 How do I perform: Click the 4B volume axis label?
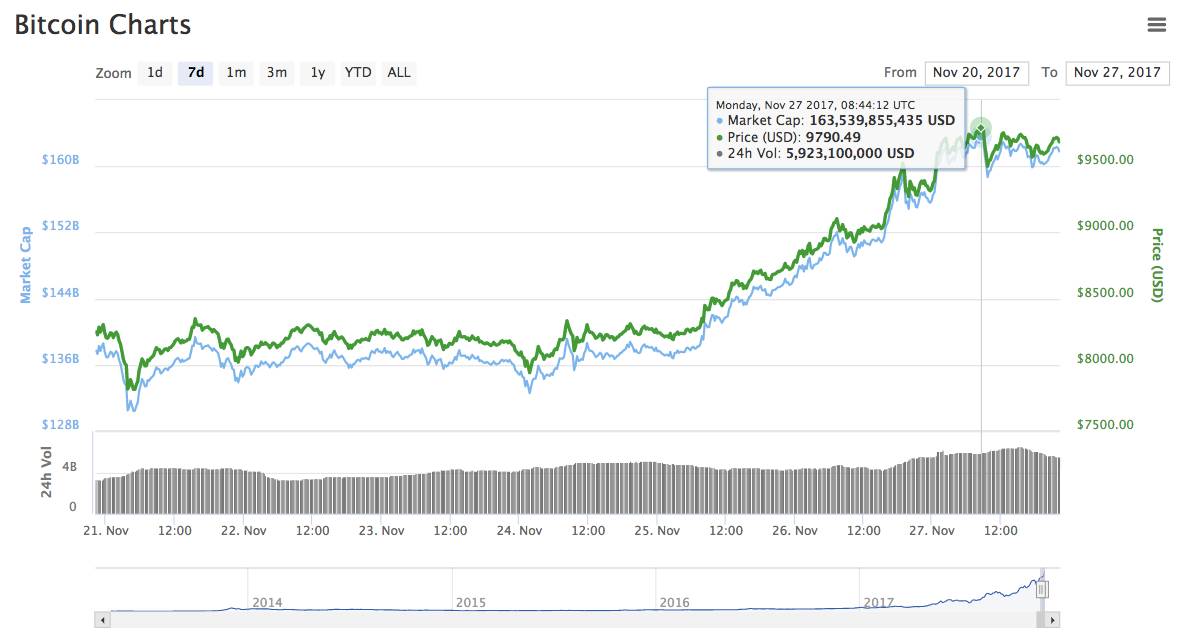click(69, 467)
